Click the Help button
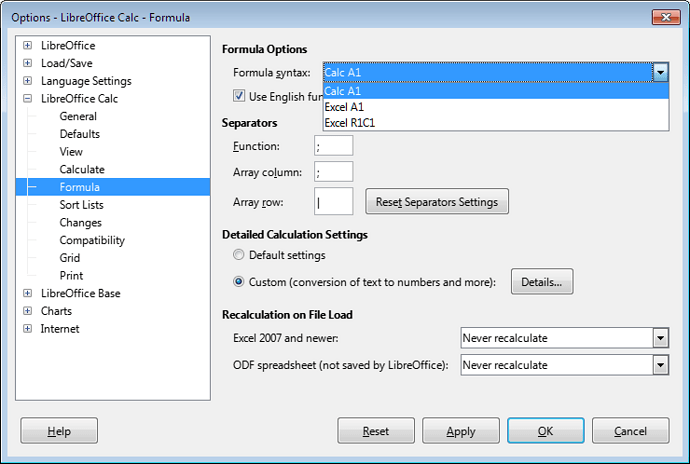This screenshot has width=690, height=464. 59,431
